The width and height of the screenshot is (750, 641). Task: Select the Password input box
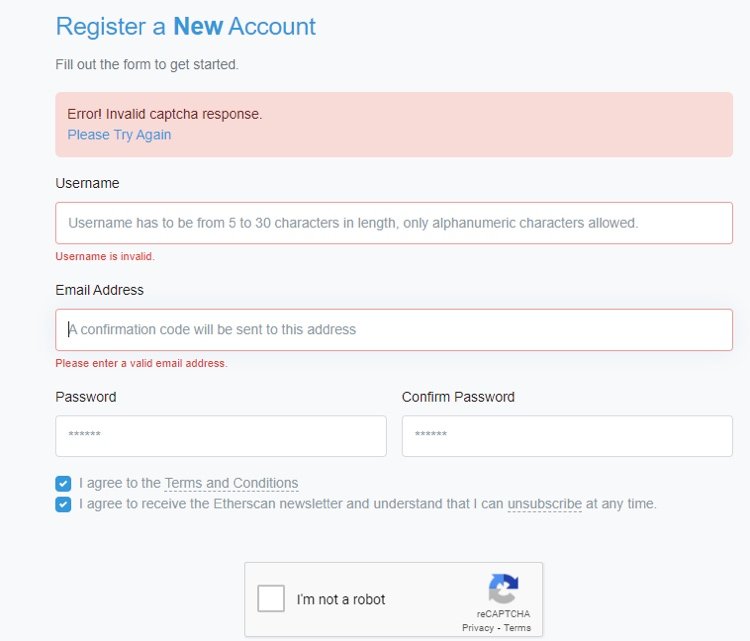tap(221, 436)
